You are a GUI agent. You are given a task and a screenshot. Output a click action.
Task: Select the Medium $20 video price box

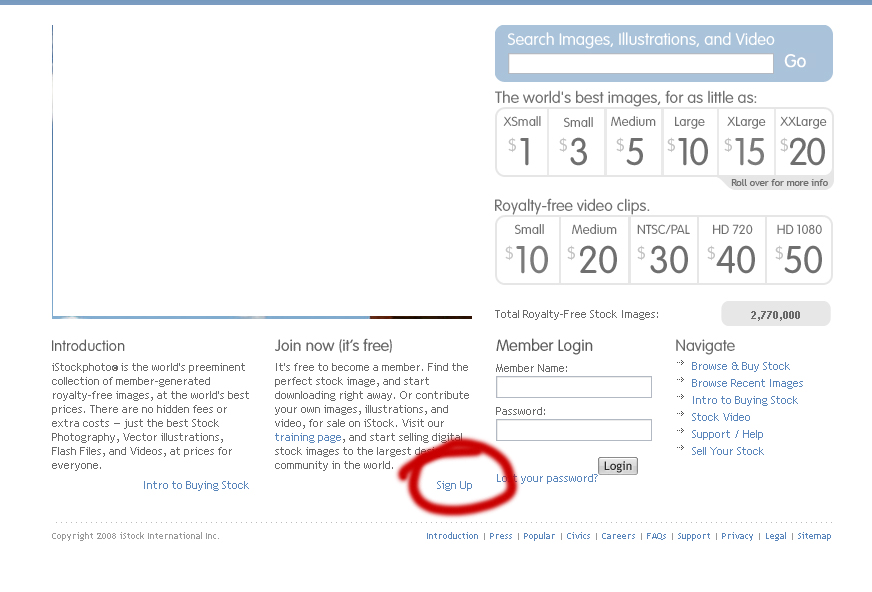pos(594,250)
